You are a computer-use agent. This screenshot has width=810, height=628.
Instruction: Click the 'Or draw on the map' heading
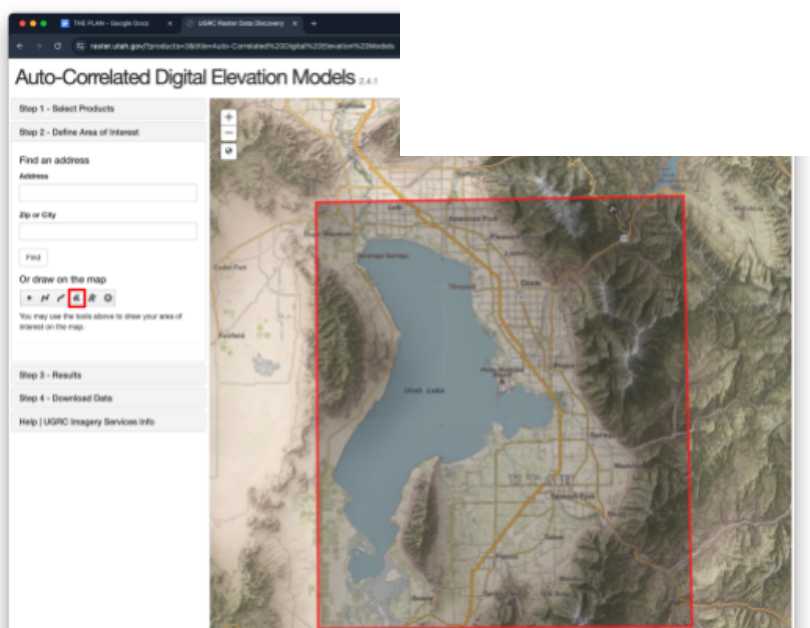(63, 279)
